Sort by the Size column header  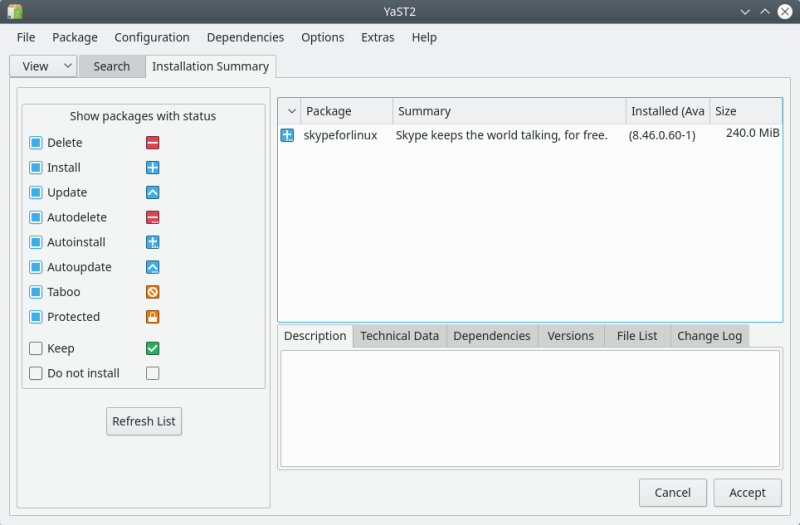(746, 111)
